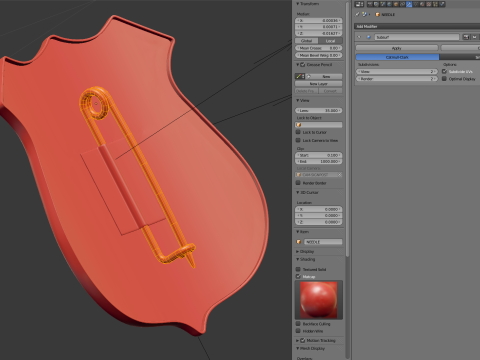Screen dimensions: 480x360
Task: Open the Add Modifier dropdown
Action: coord(417,26)
